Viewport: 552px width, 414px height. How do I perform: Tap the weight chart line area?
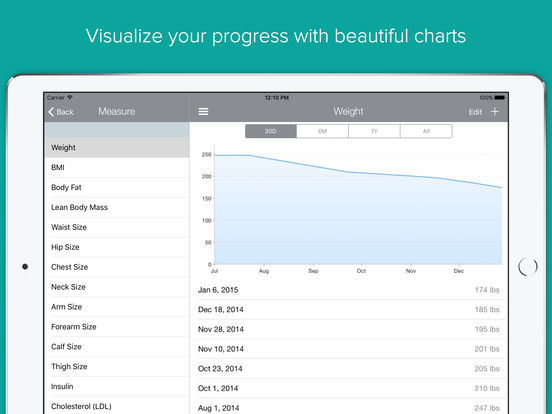358,209
